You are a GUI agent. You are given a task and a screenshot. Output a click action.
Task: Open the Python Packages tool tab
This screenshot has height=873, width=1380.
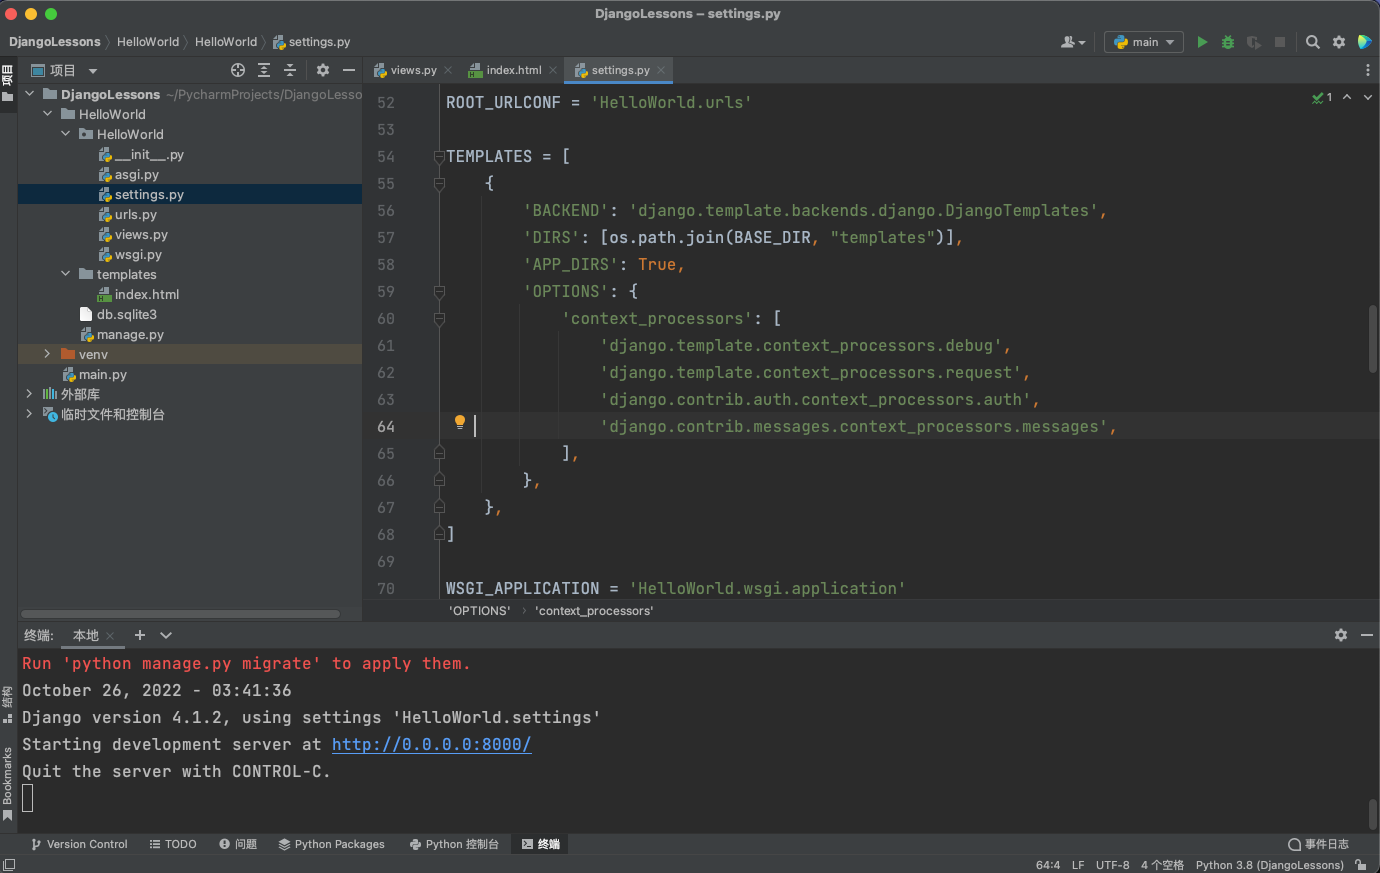click(331, 844)
